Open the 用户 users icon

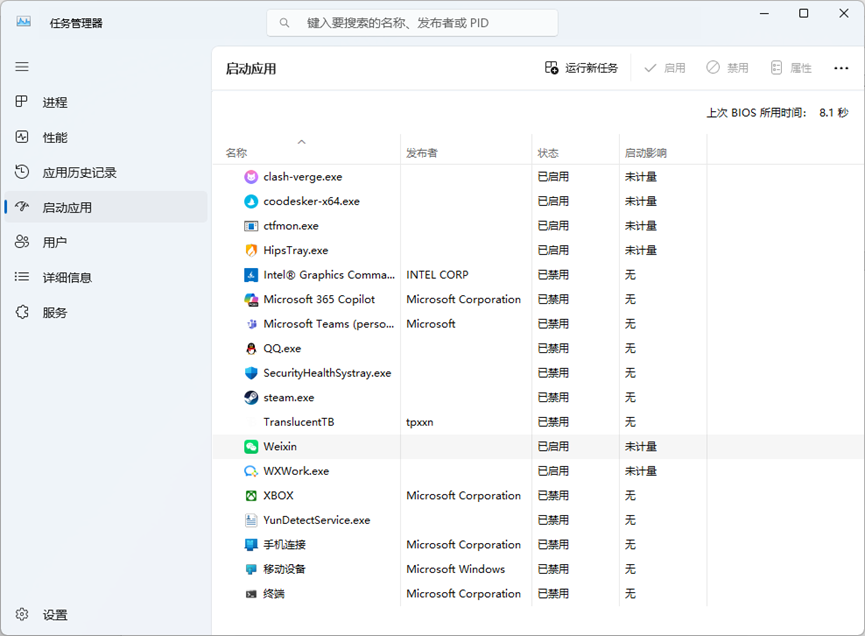(x=22, y=242)
